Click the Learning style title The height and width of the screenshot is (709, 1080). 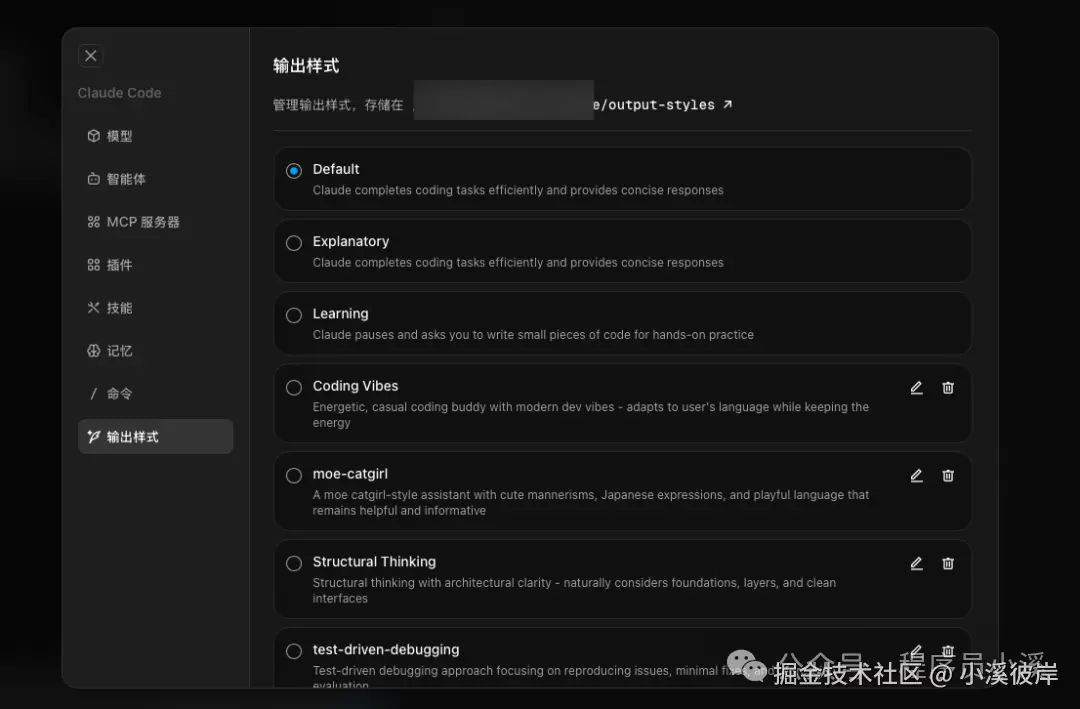[x=340, y=314]
